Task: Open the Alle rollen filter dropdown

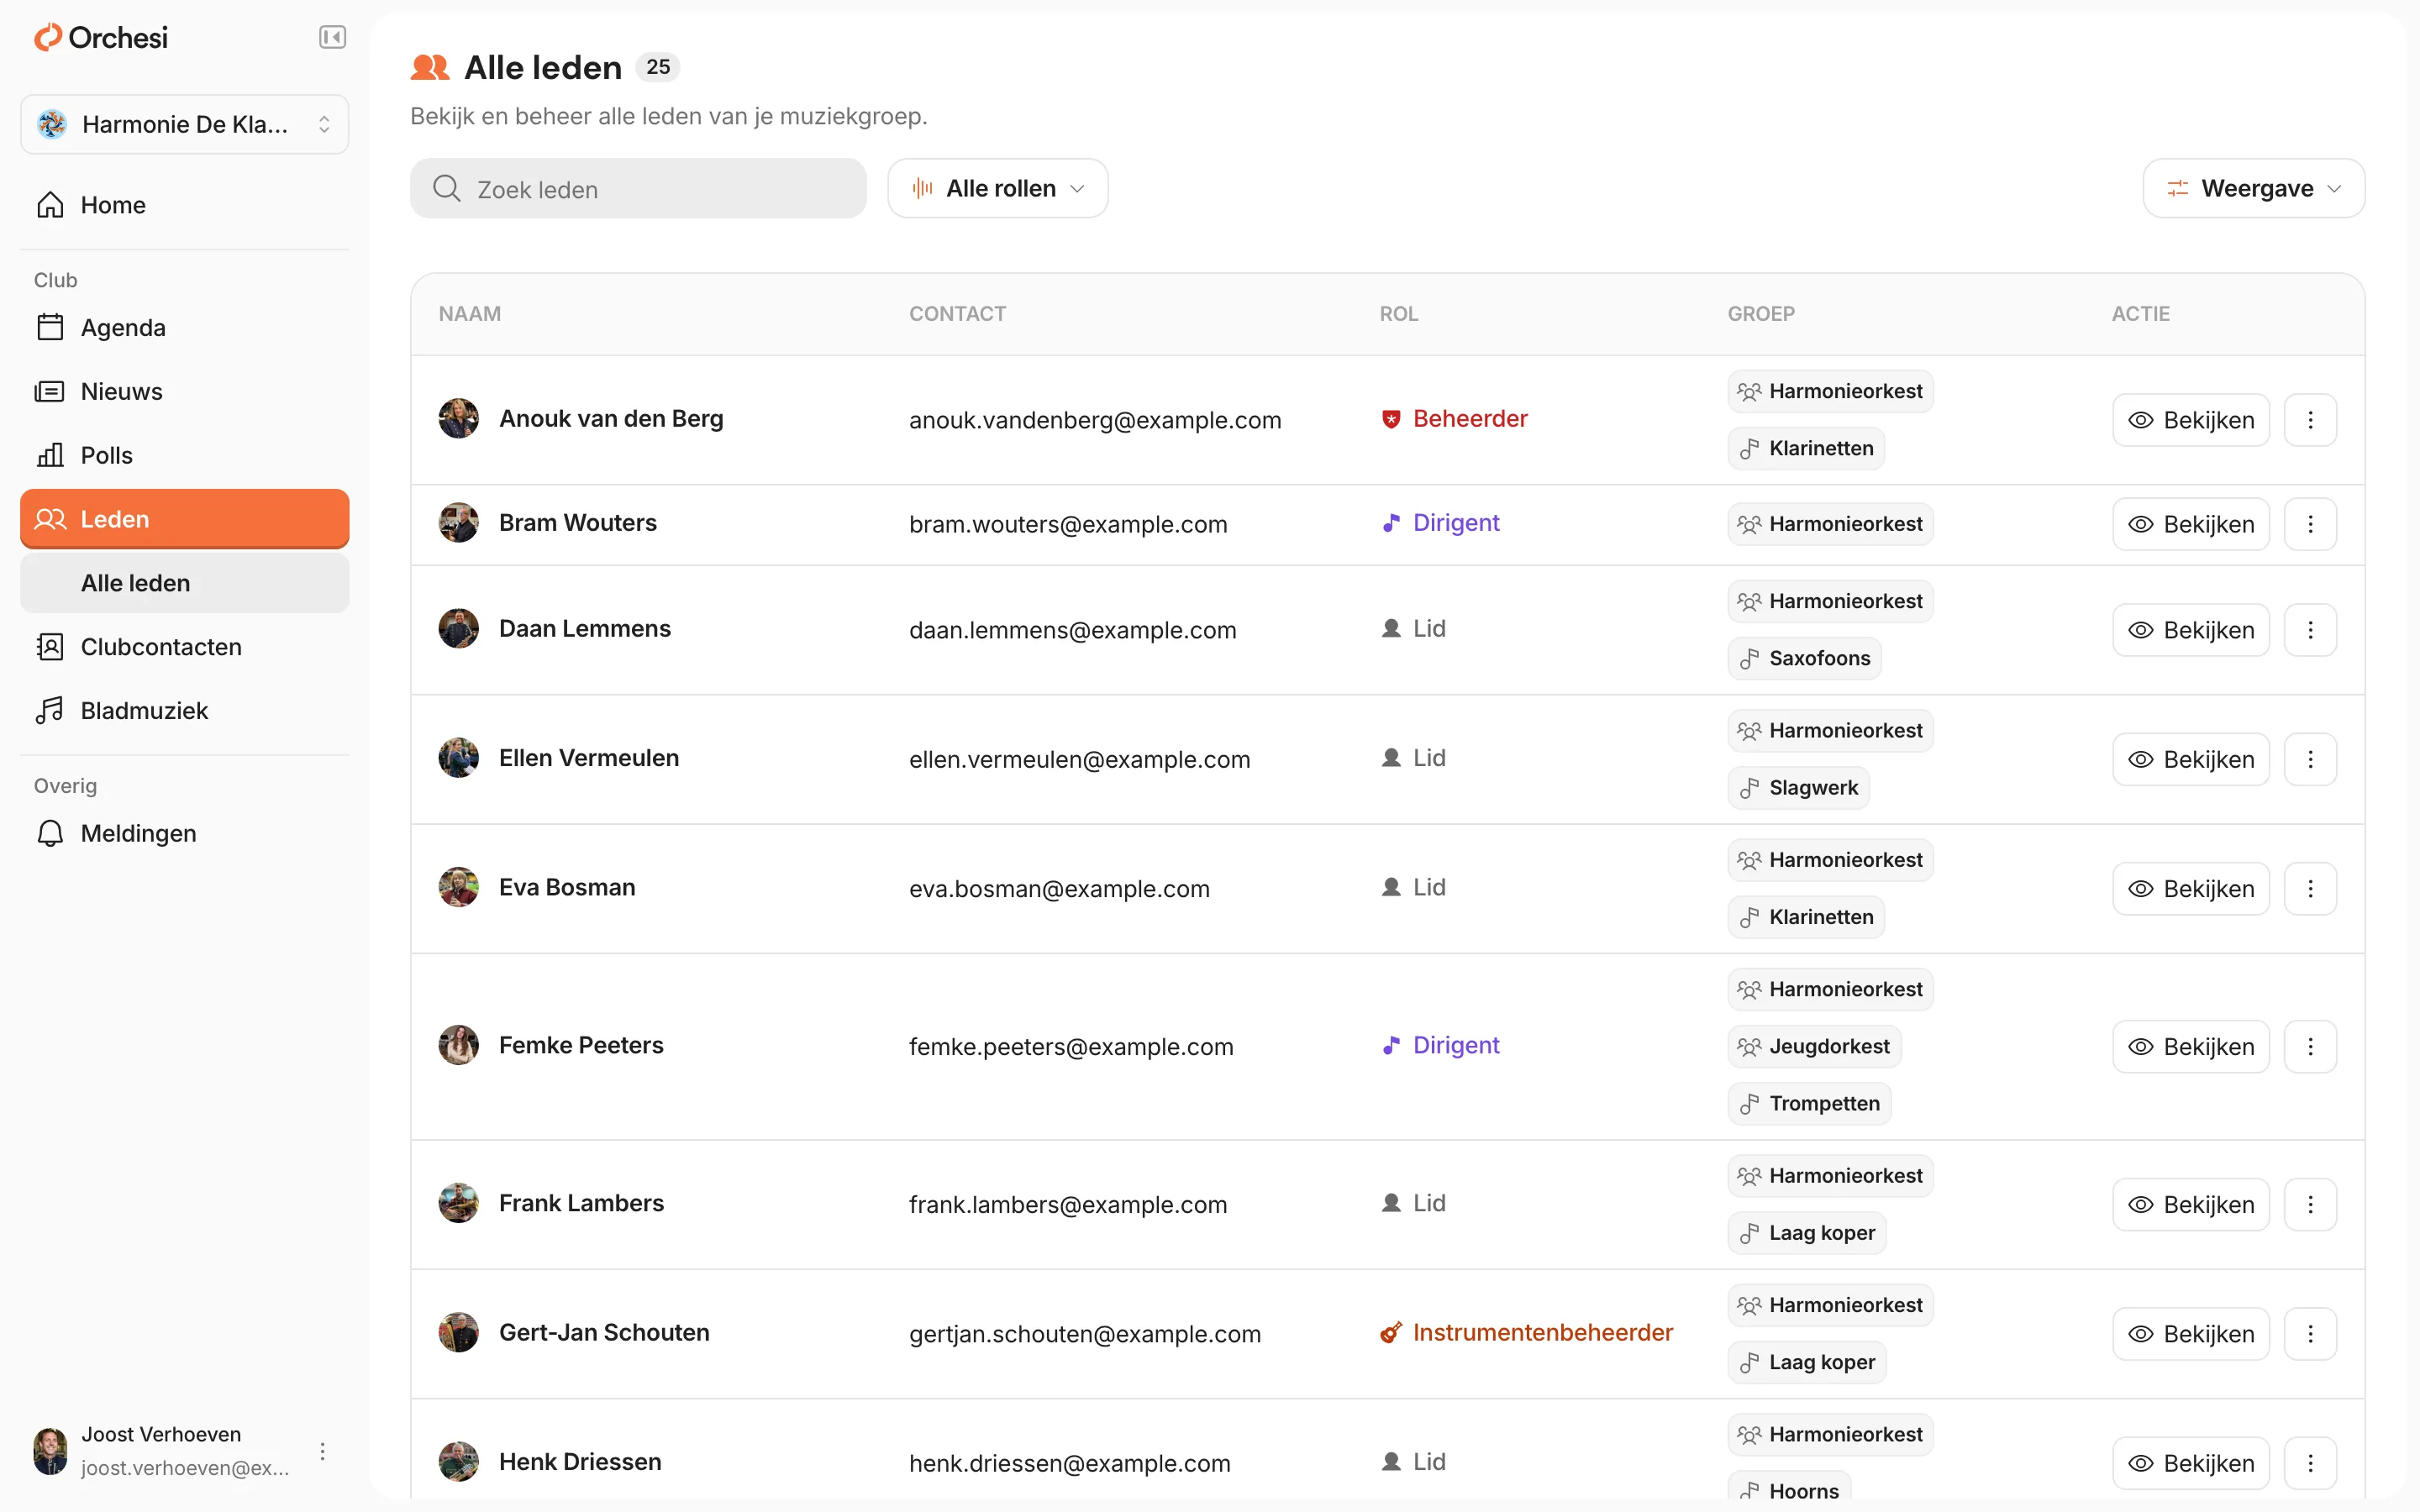Action: pos(997,188)
